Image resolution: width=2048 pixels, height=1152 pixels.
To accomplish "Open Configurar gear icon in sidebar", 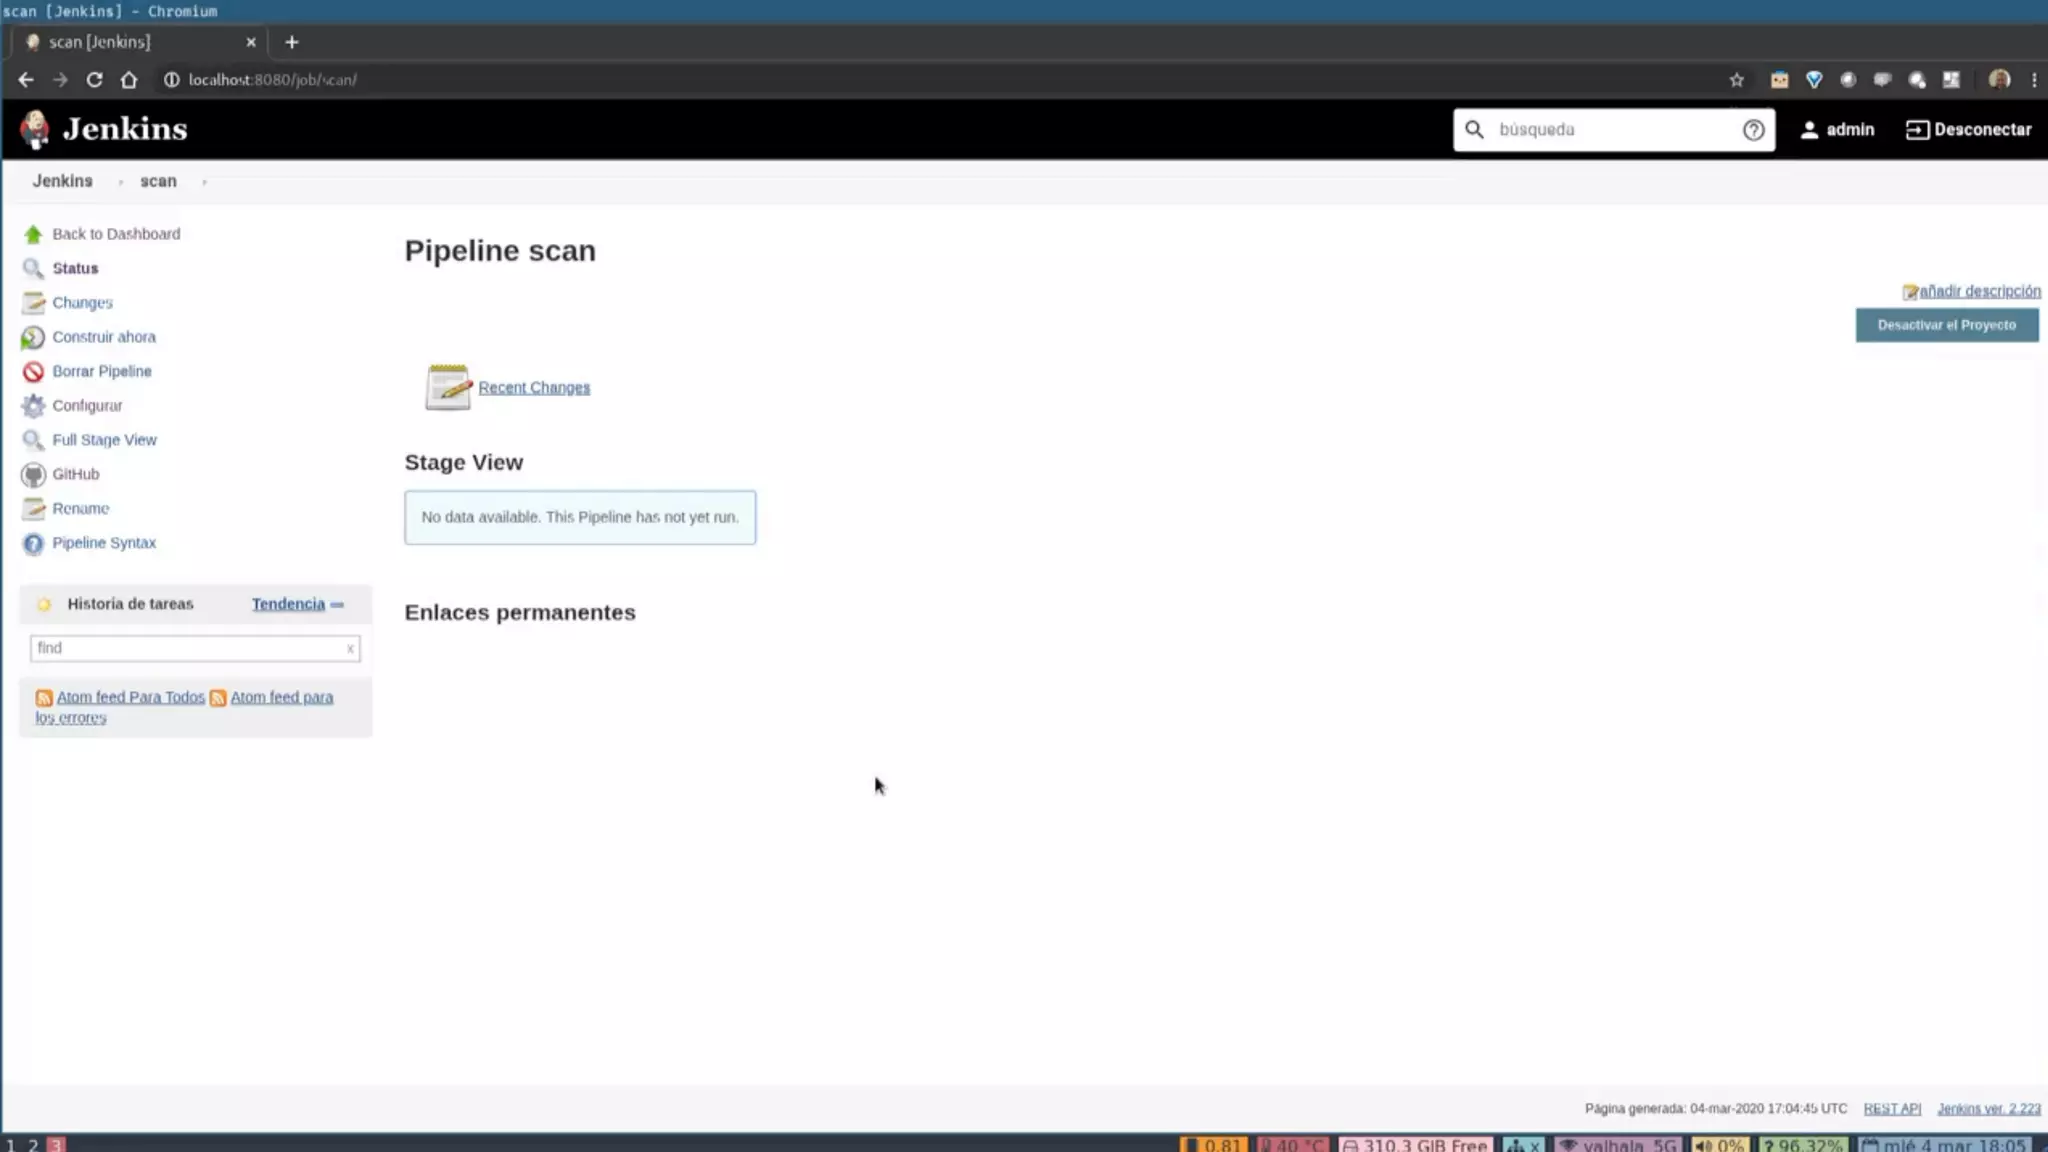I will (33, 406).
